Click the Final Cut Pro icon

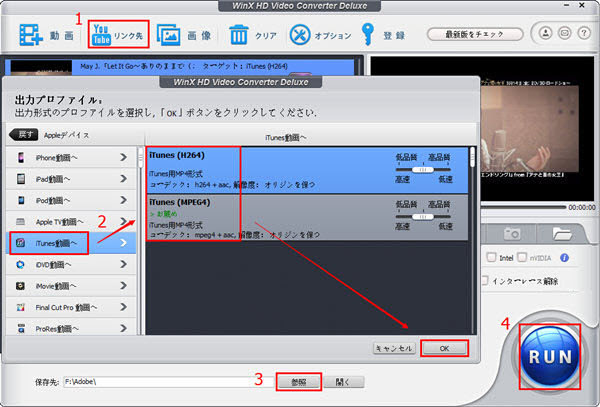[21, 307]
